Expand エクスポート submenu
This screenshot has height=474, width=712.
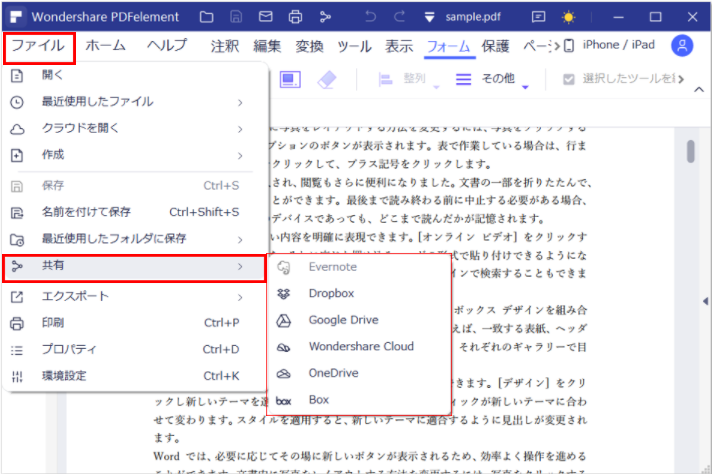coord(134,297)
